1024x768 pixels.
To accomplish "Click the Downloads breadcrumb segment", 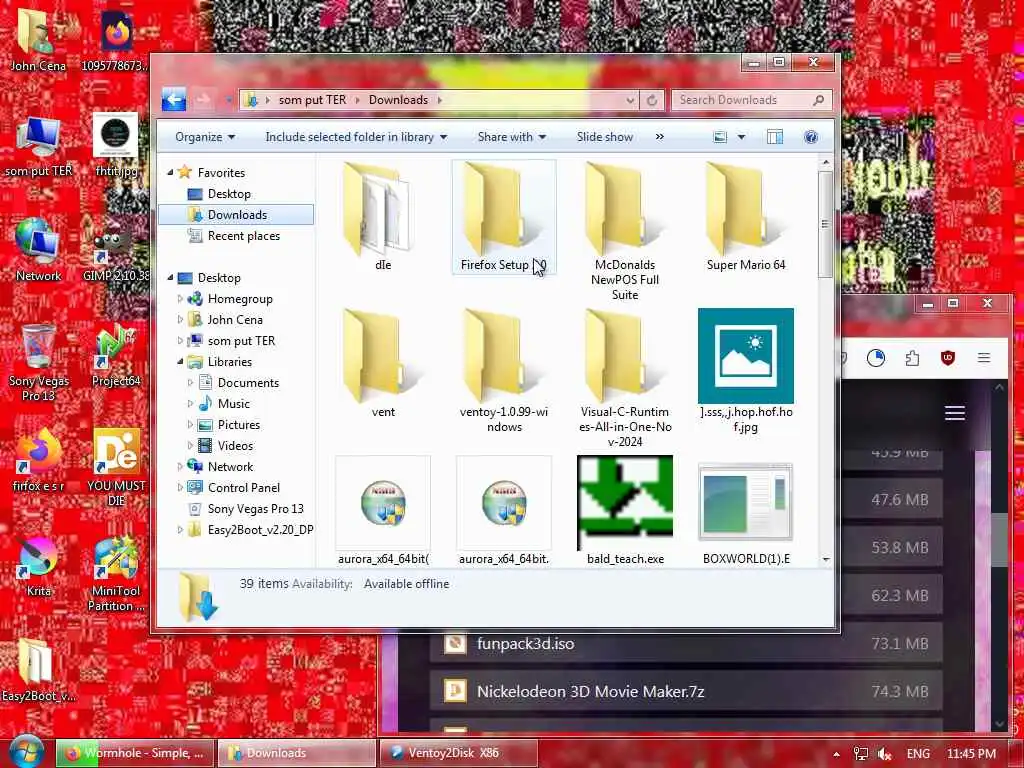I will tap(398, 100).
